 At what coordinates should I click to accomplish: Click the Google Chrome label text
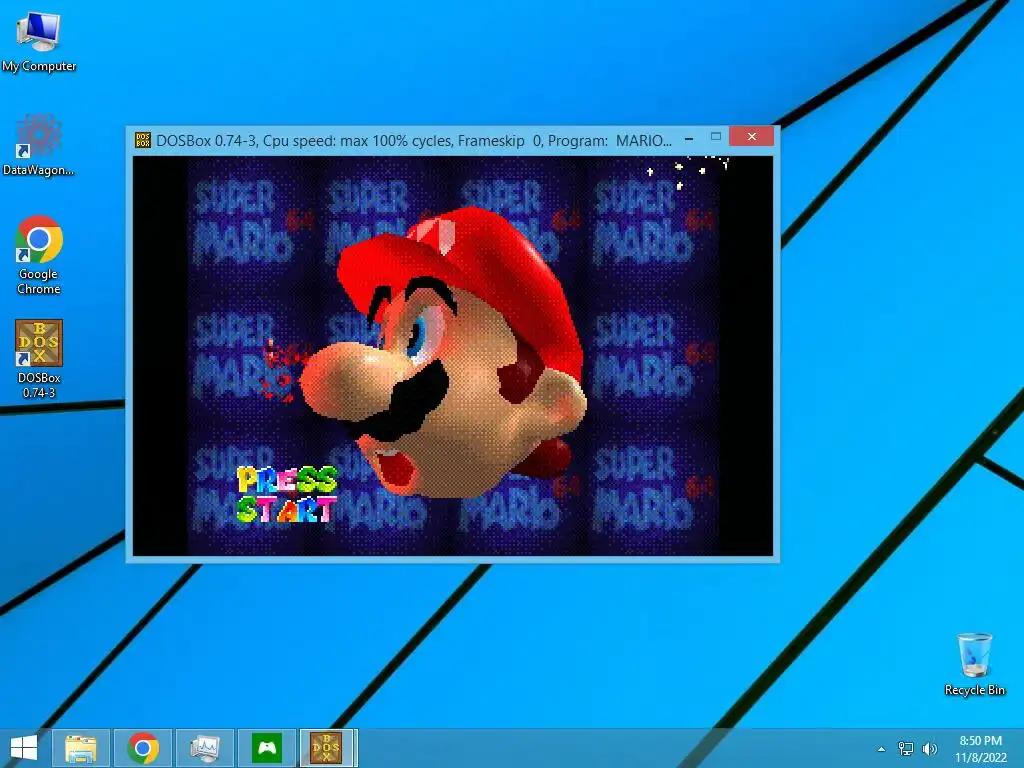(x=39, y=281)
